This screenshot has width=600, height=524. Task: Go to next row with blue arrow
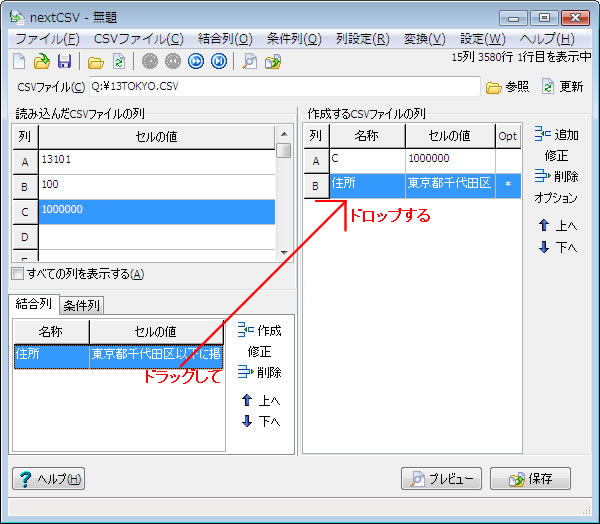[196, 62]
